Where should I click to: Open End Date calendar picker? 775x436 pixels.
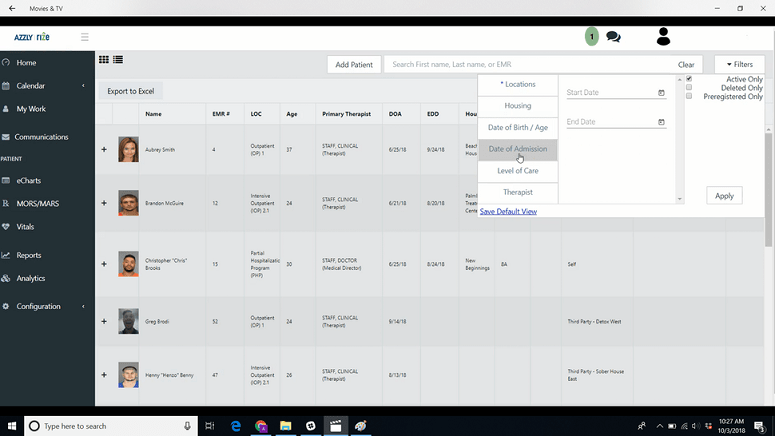pos(661,122)
